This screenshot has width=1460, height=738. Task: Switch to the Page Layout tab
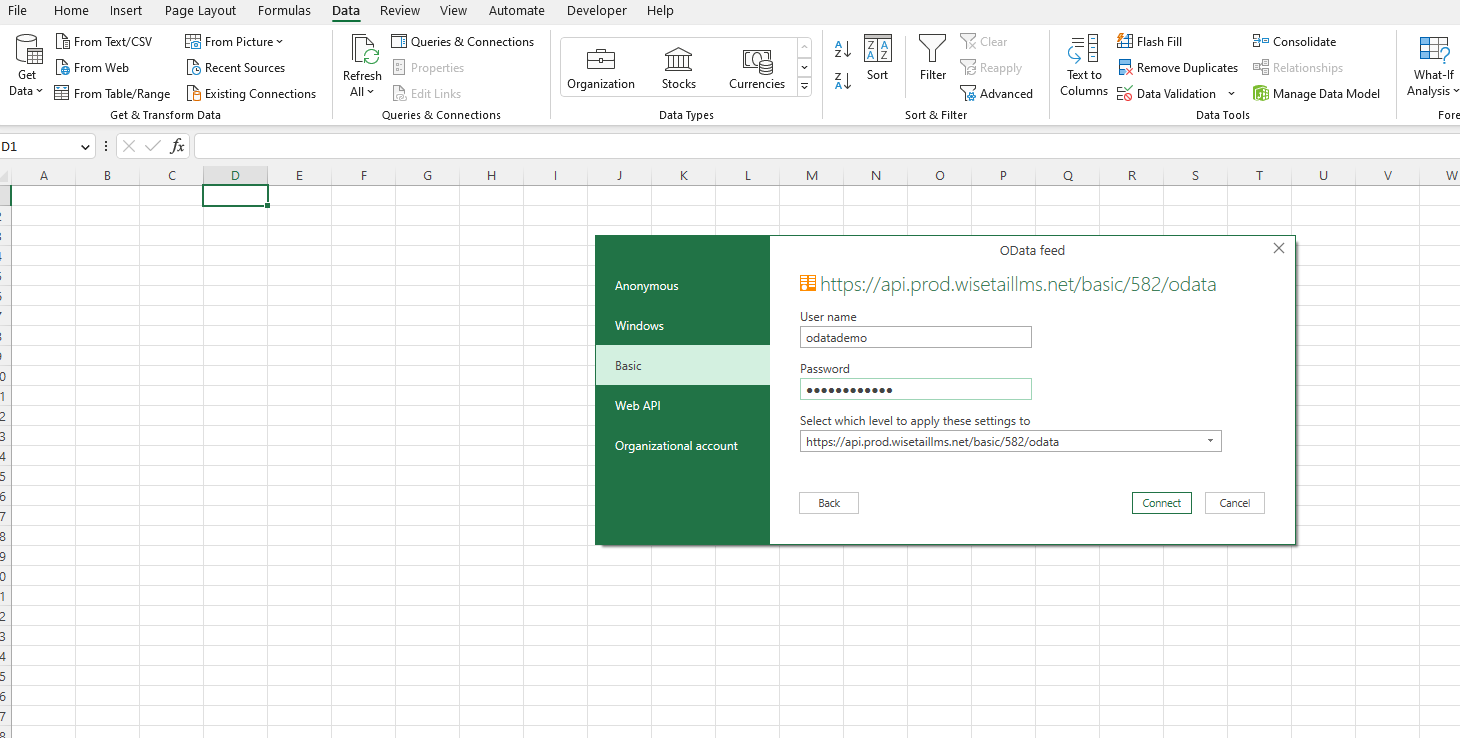[x=201, y=11]
